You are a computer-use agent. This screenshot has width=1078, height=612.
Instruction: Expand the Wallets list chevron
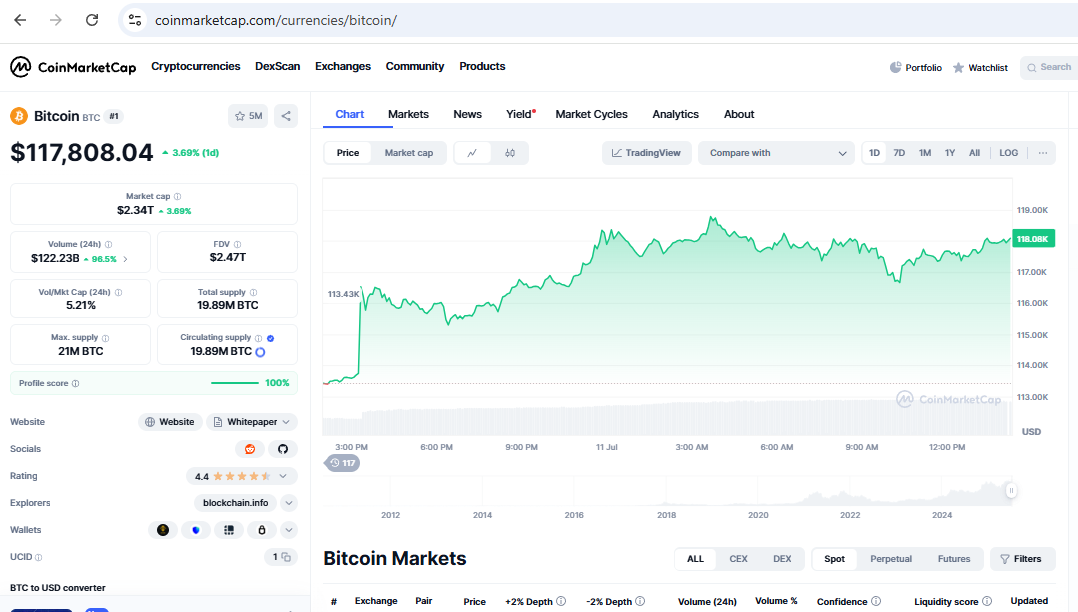[x=289, y=530]
